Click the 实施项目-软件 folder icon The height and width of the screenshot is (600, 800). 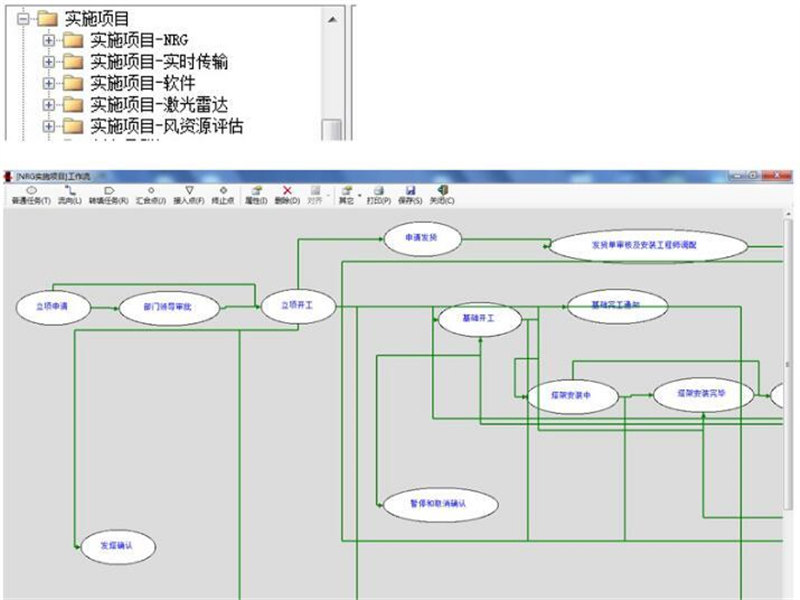73,83
